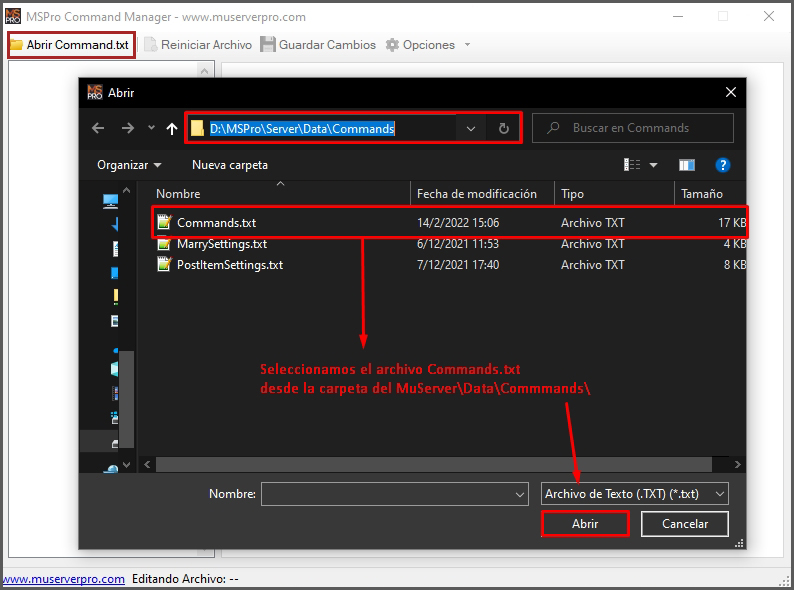Go up one folder level
Viewport: 794px width, 590px height.
coord(172,128)
